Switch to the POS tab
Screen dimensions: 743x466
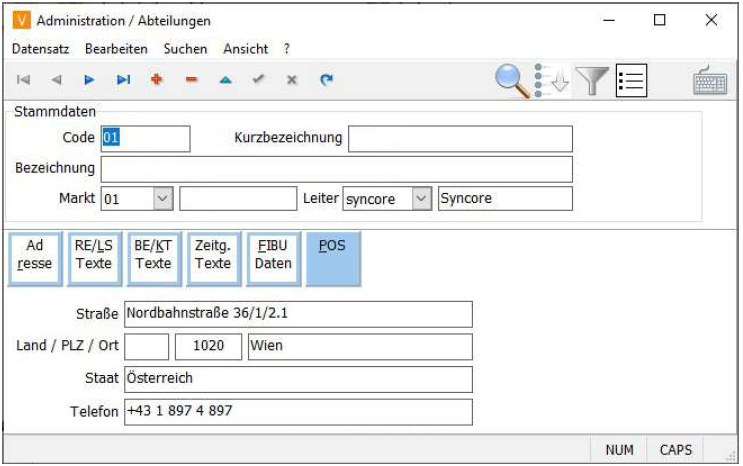point(334,259)
